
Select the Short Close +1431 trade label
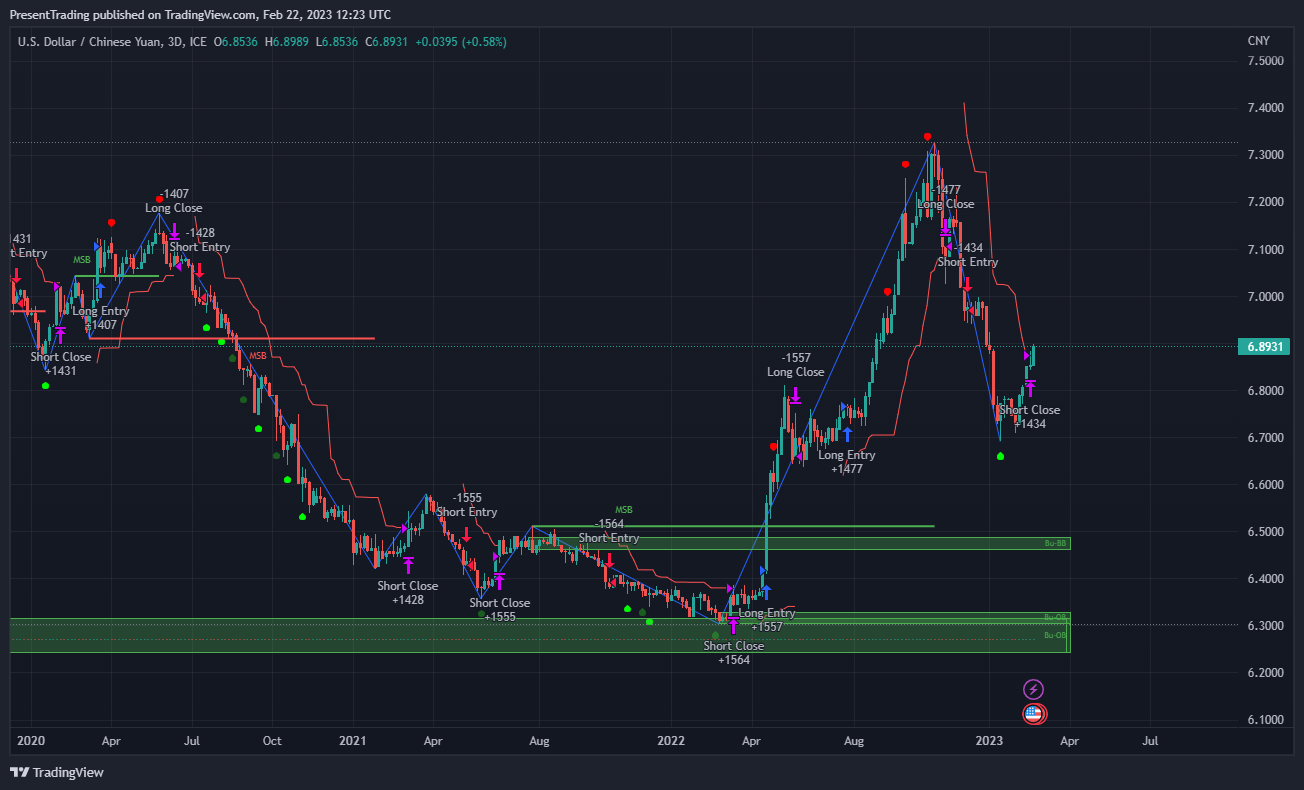(61, 364)
